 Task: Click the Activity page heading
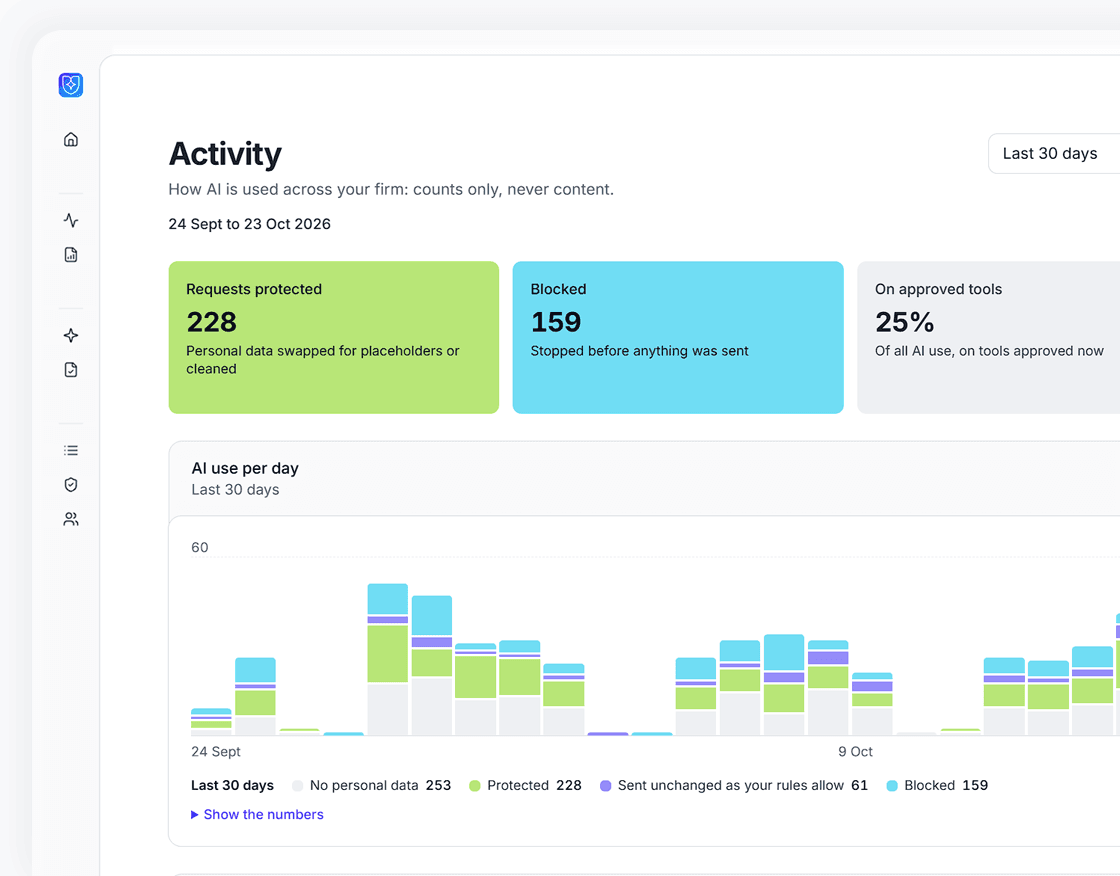tap(225, 154)
